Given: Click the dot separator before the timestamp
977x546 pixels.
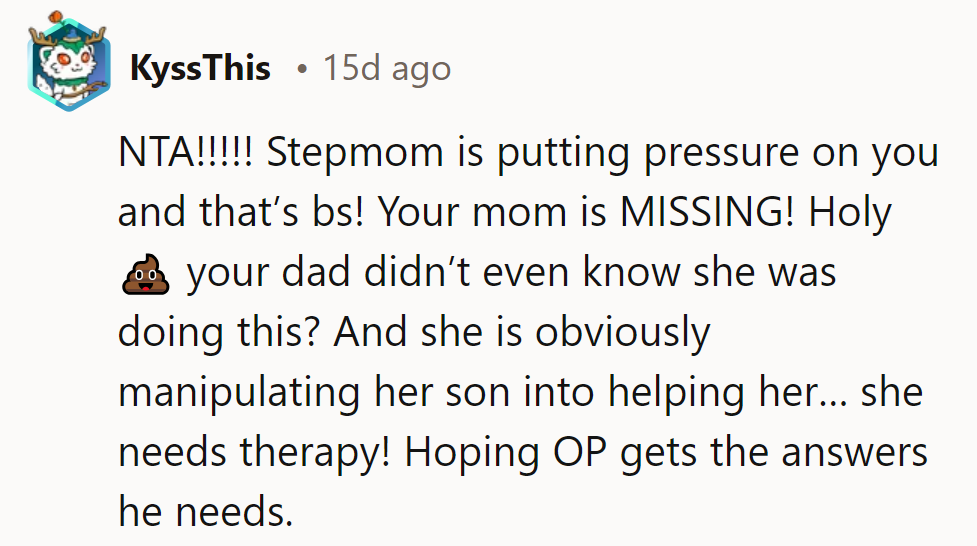Looking at the screenshot, I should pyautogui.click(x=301, y=69).
